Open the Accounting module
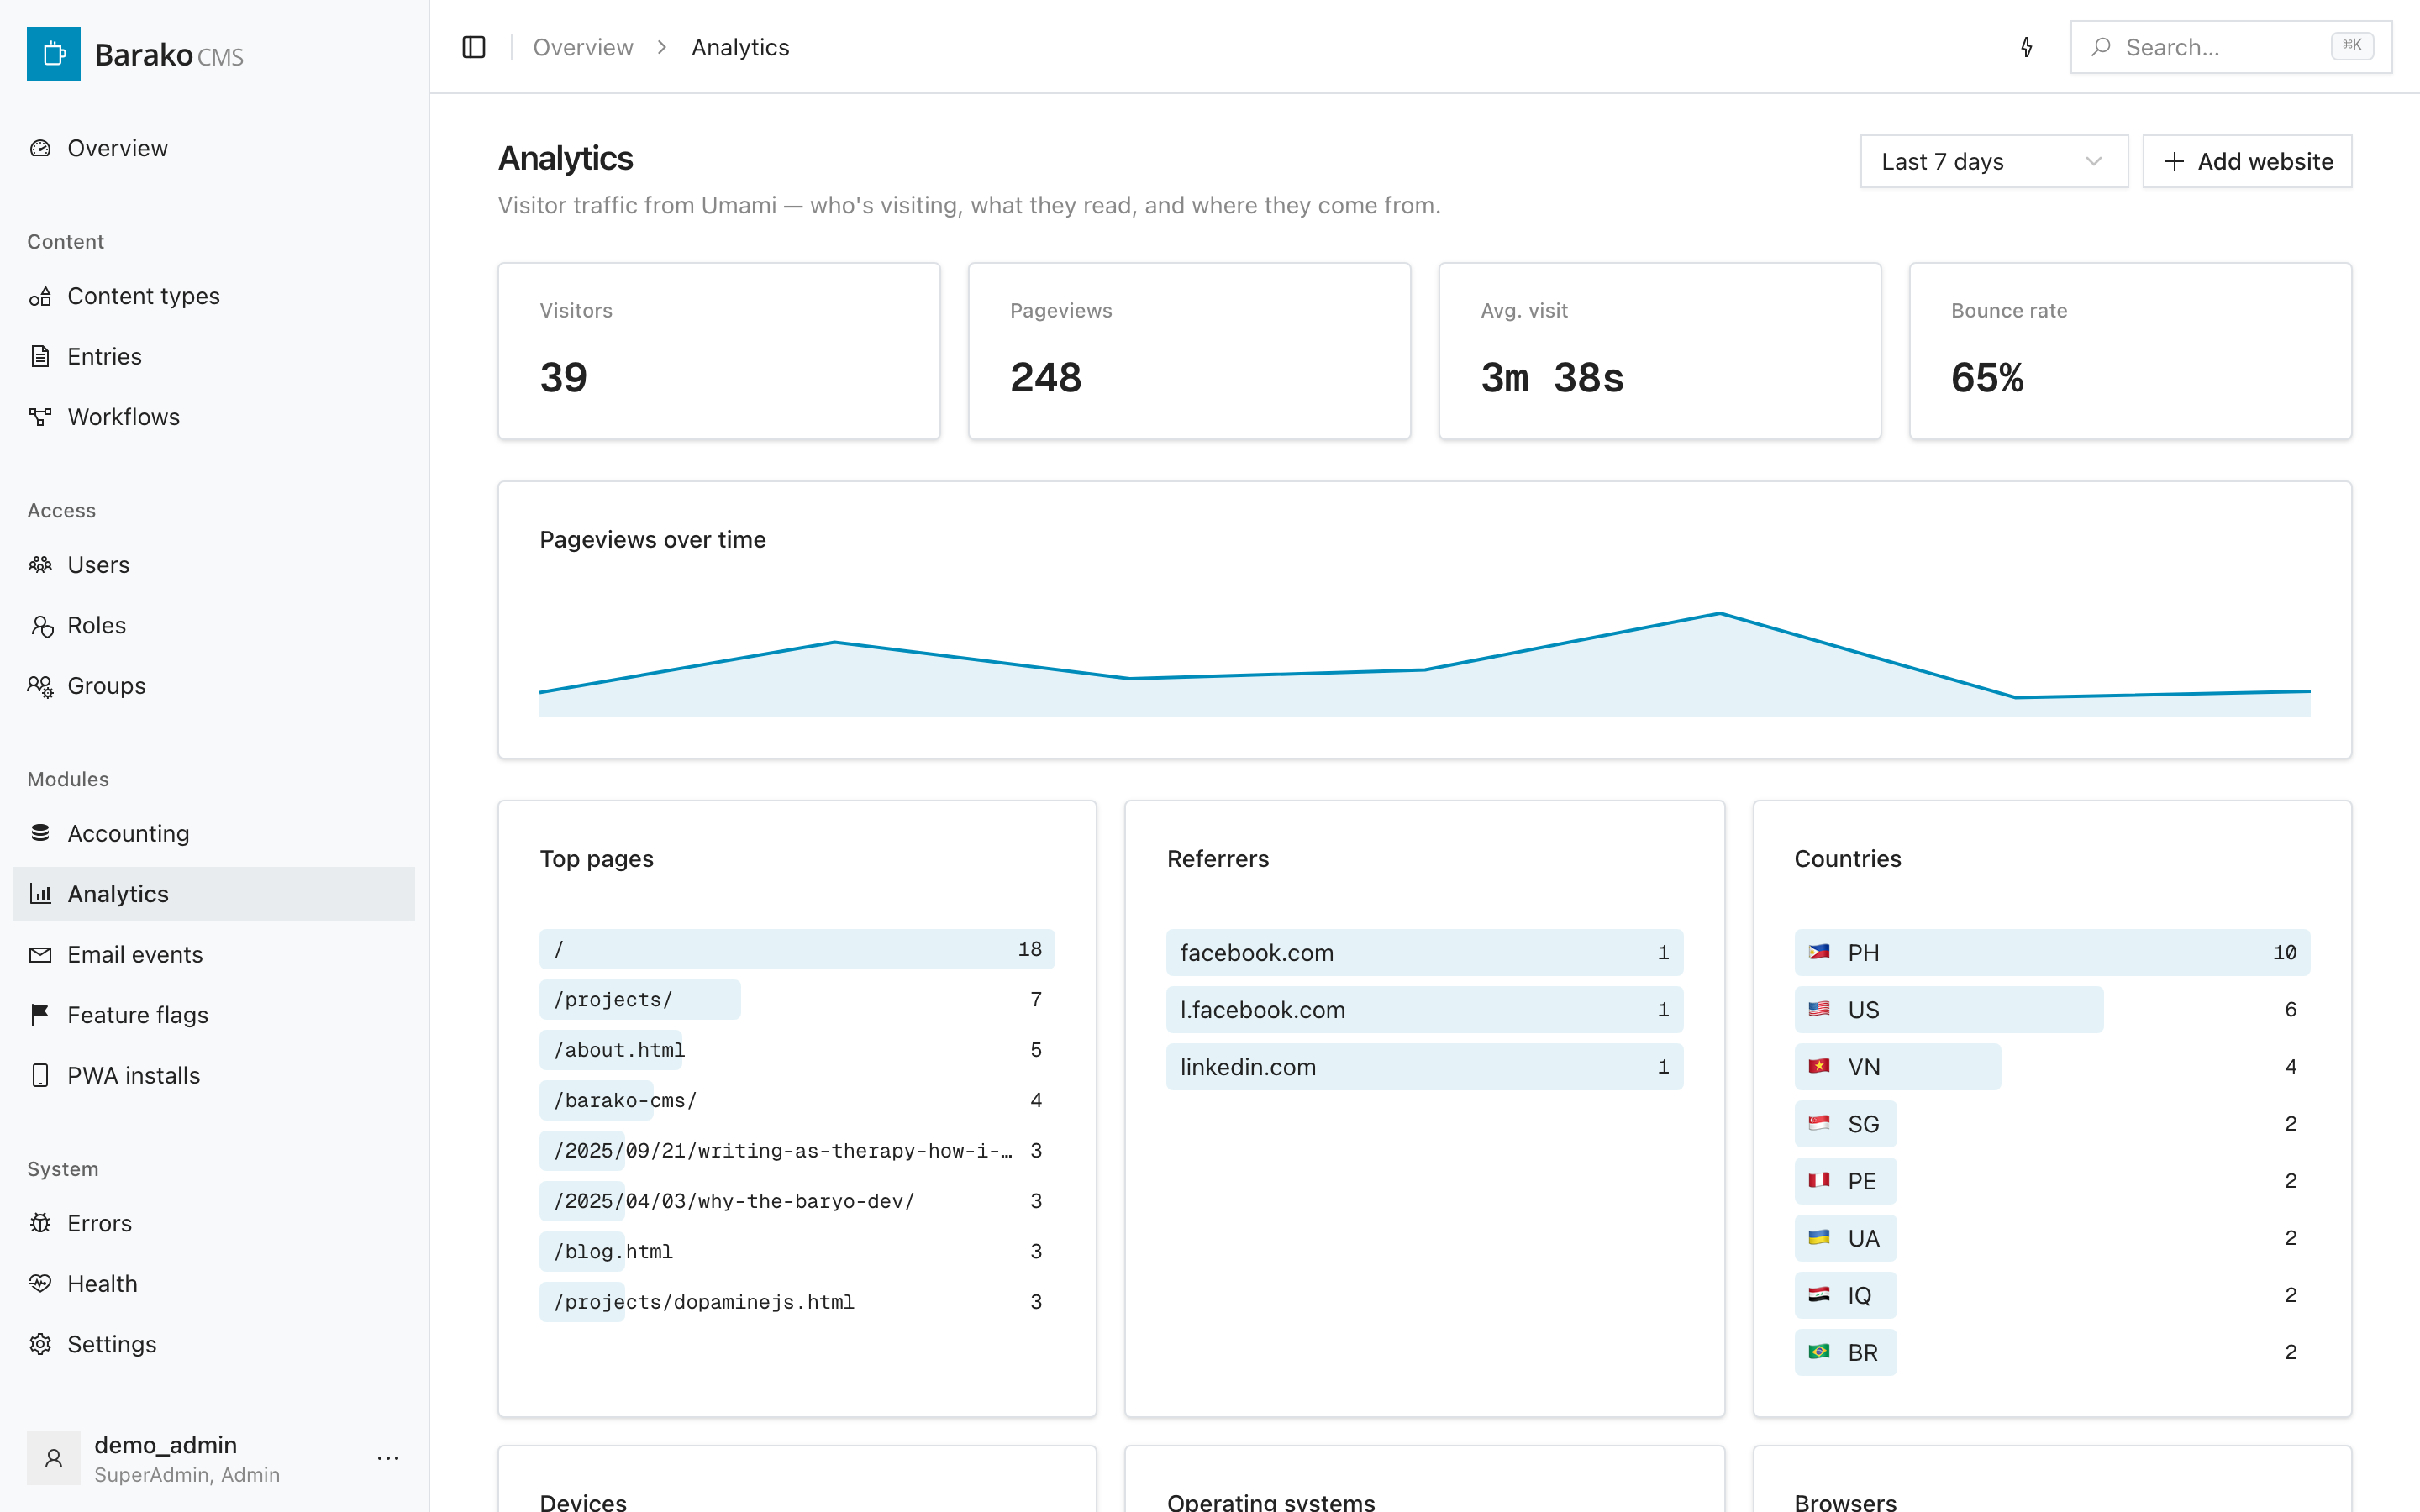 tap(214, 833)
